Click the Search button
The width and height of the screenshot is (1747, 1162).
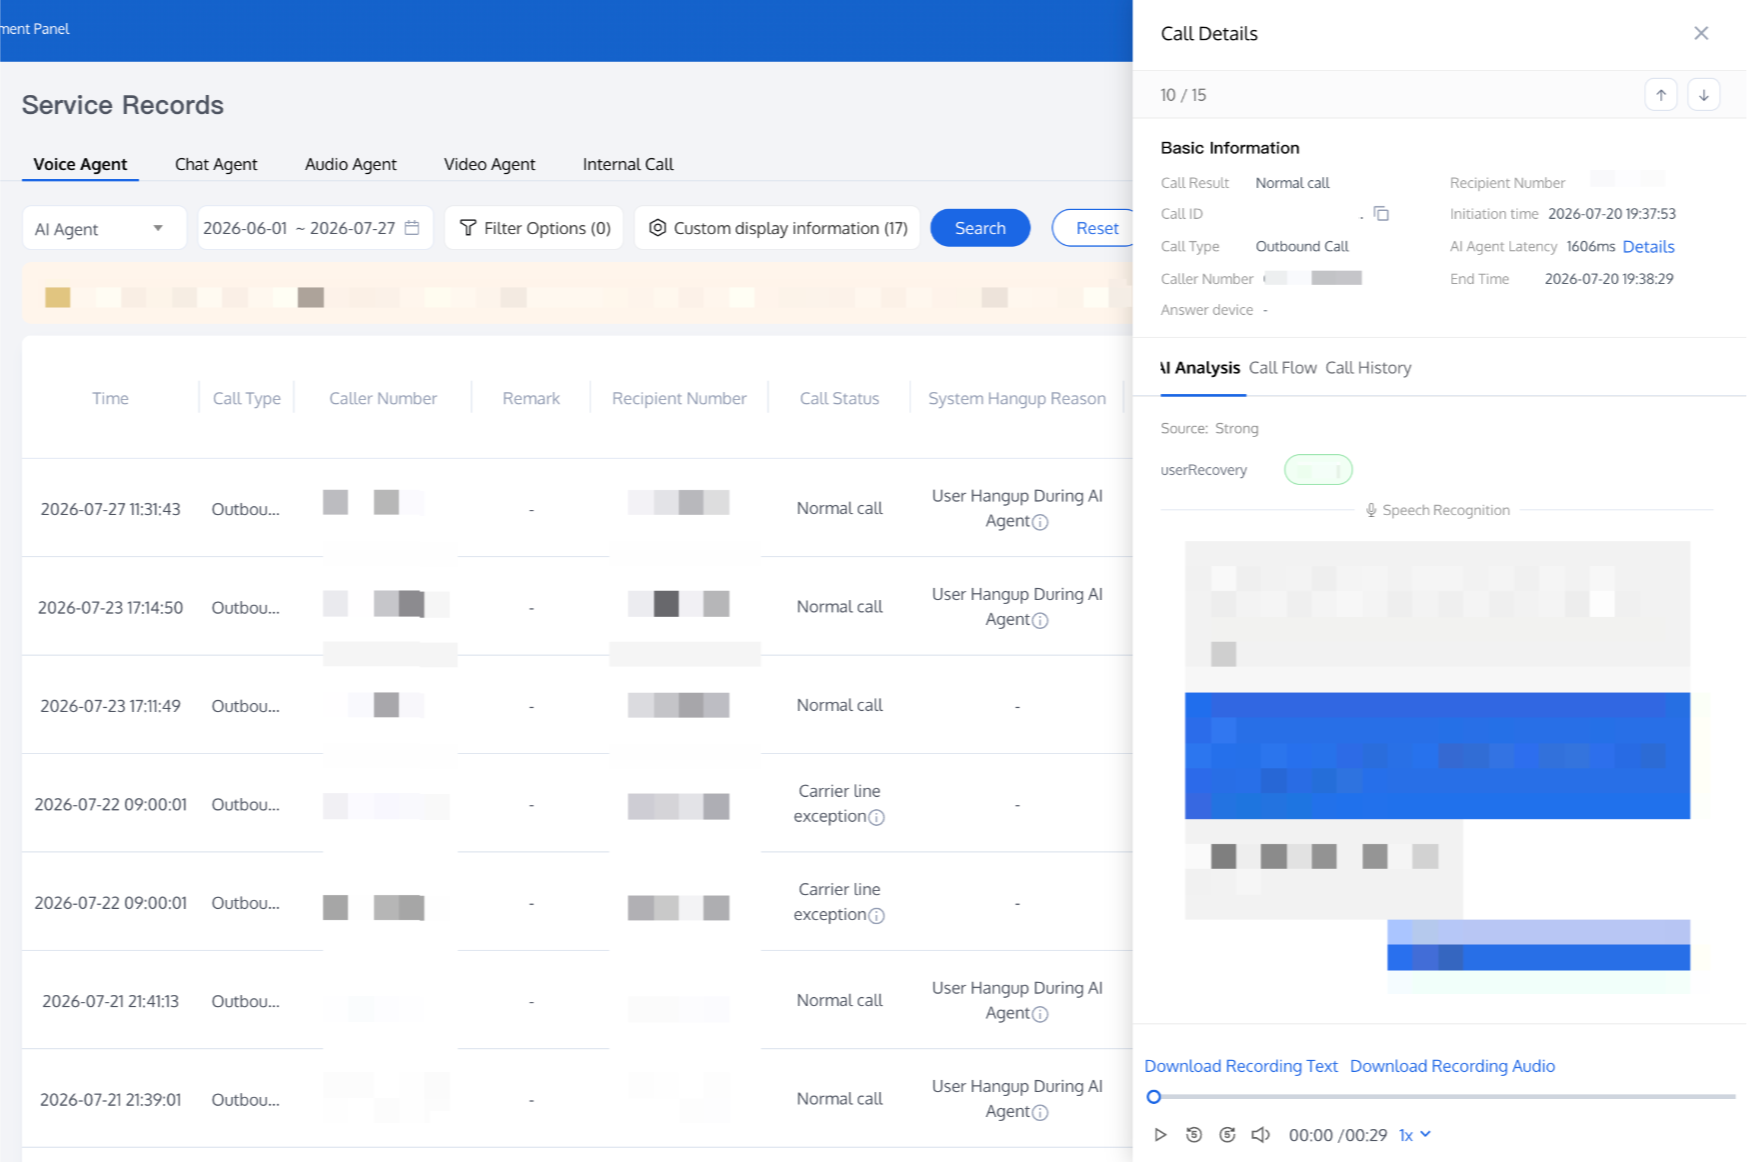(x=980, y=228)
